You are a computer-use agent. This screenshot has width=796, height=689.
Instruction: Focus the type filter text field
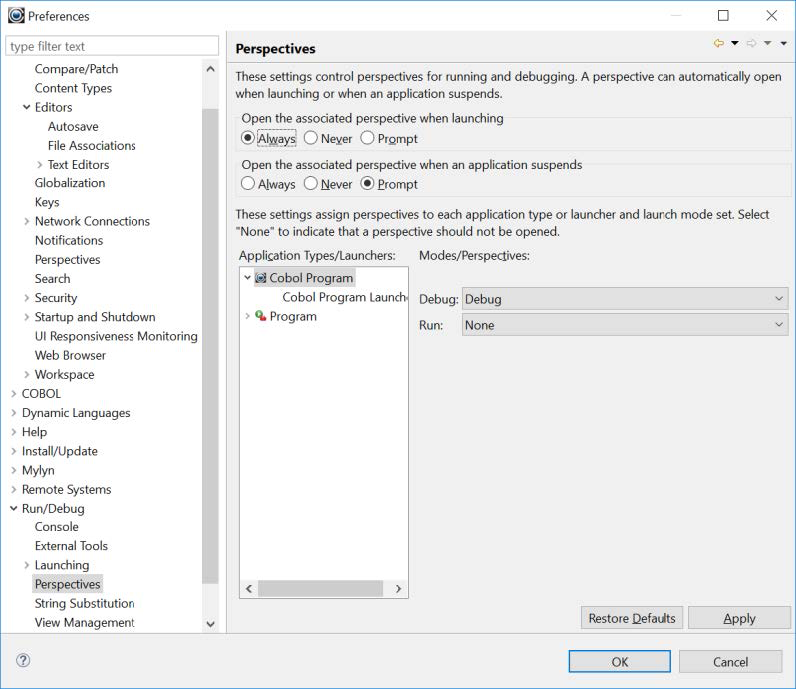click(112, 46)
